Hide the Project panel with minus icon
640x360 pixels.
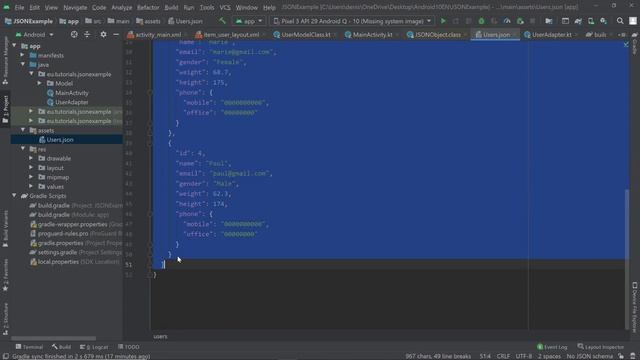116,35
